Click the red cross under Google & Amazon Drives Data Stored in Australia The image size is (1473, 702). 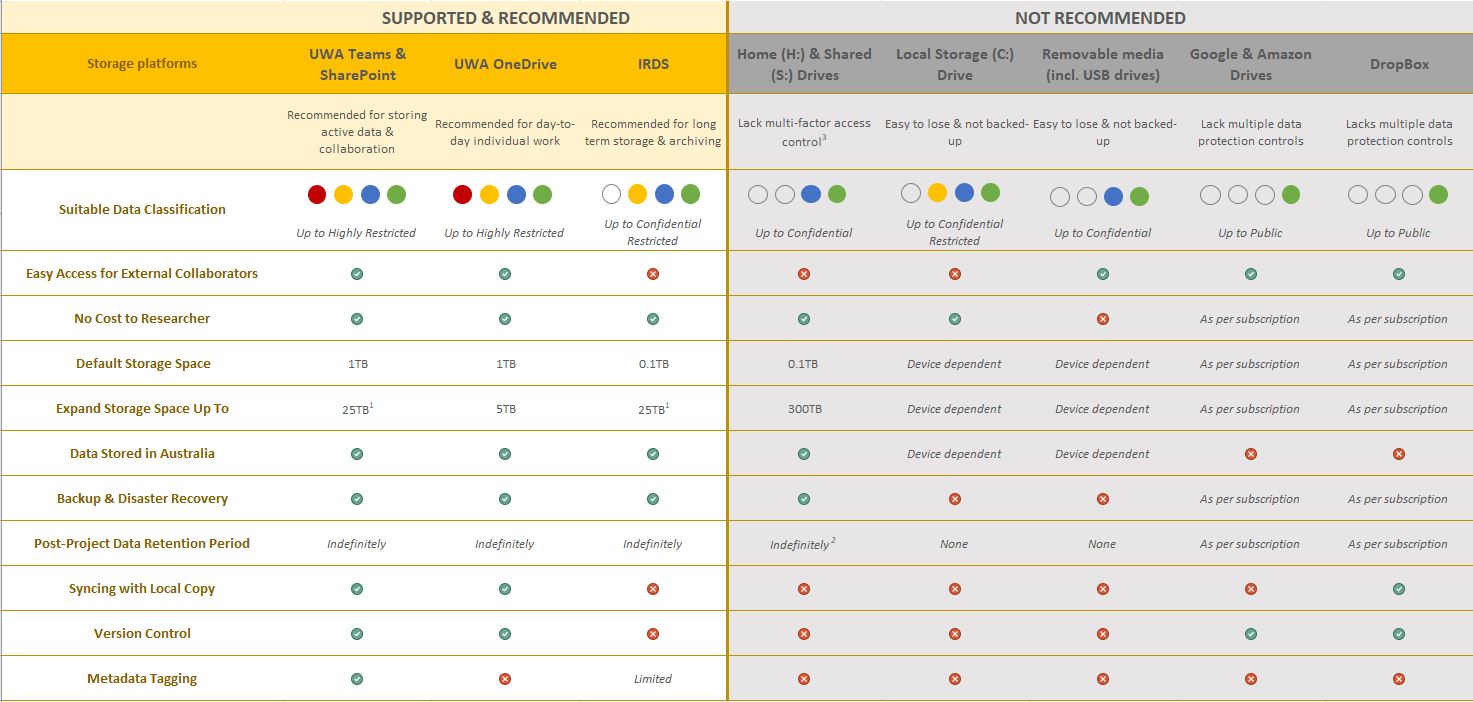[1250, 453]
